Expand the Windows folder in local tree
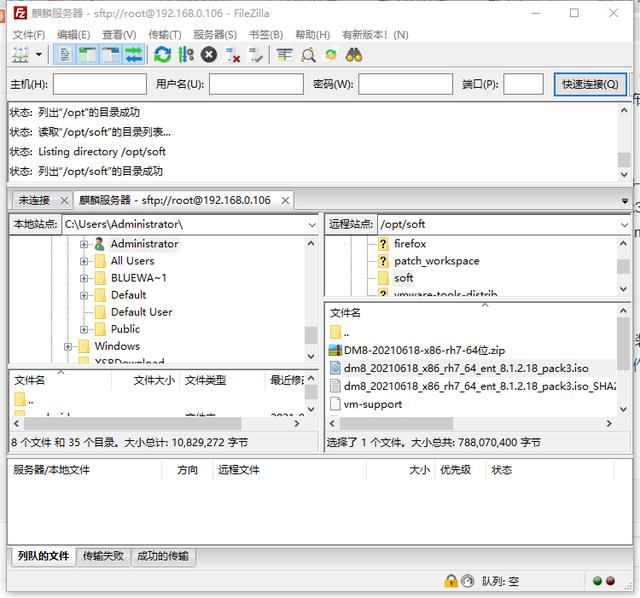 coord(68,346)
